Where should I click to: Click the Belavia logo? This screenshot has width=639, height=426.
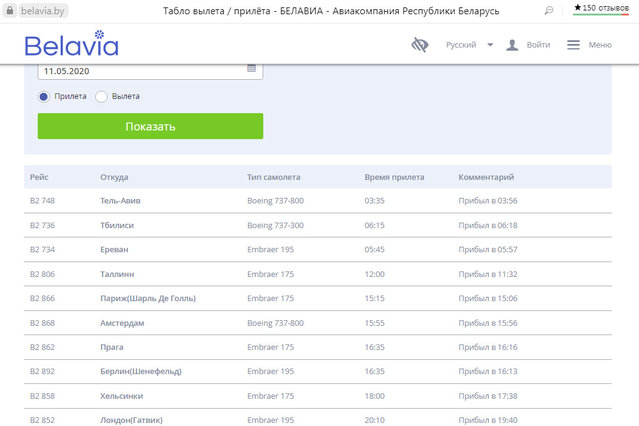tap(71, 45)
